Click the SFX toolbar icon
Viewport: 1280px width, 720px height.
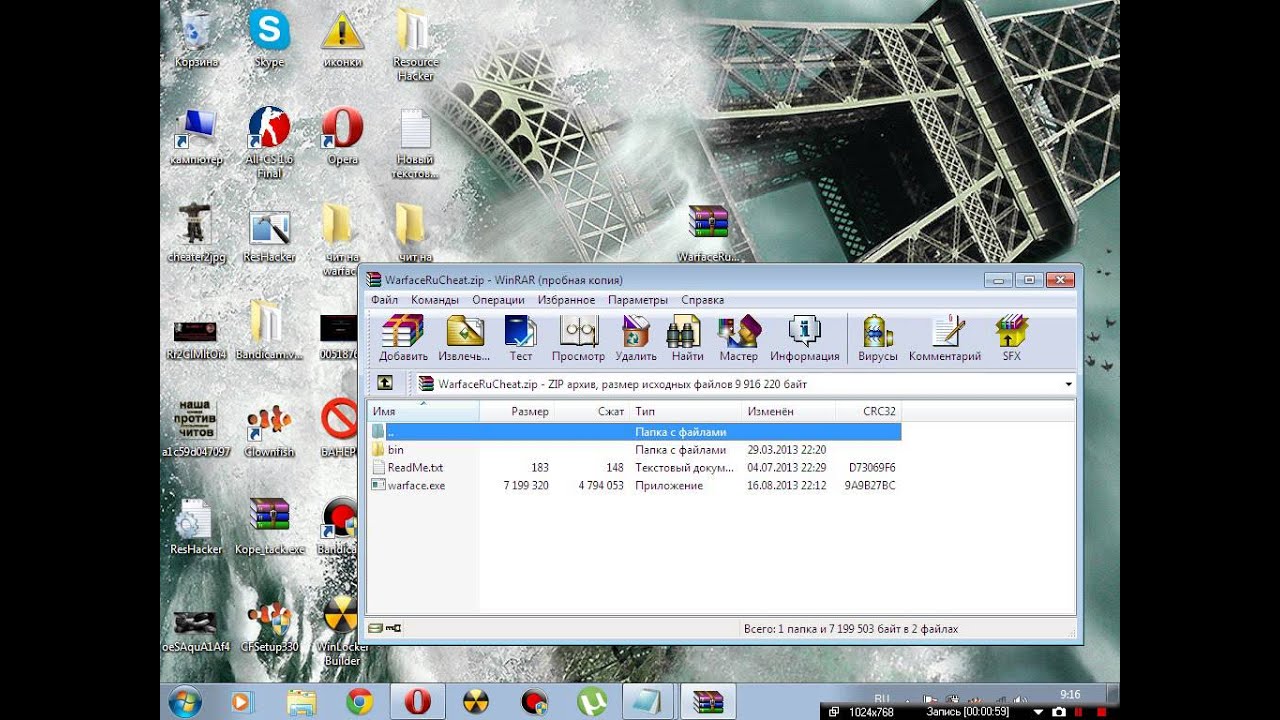coord(1012,338)
